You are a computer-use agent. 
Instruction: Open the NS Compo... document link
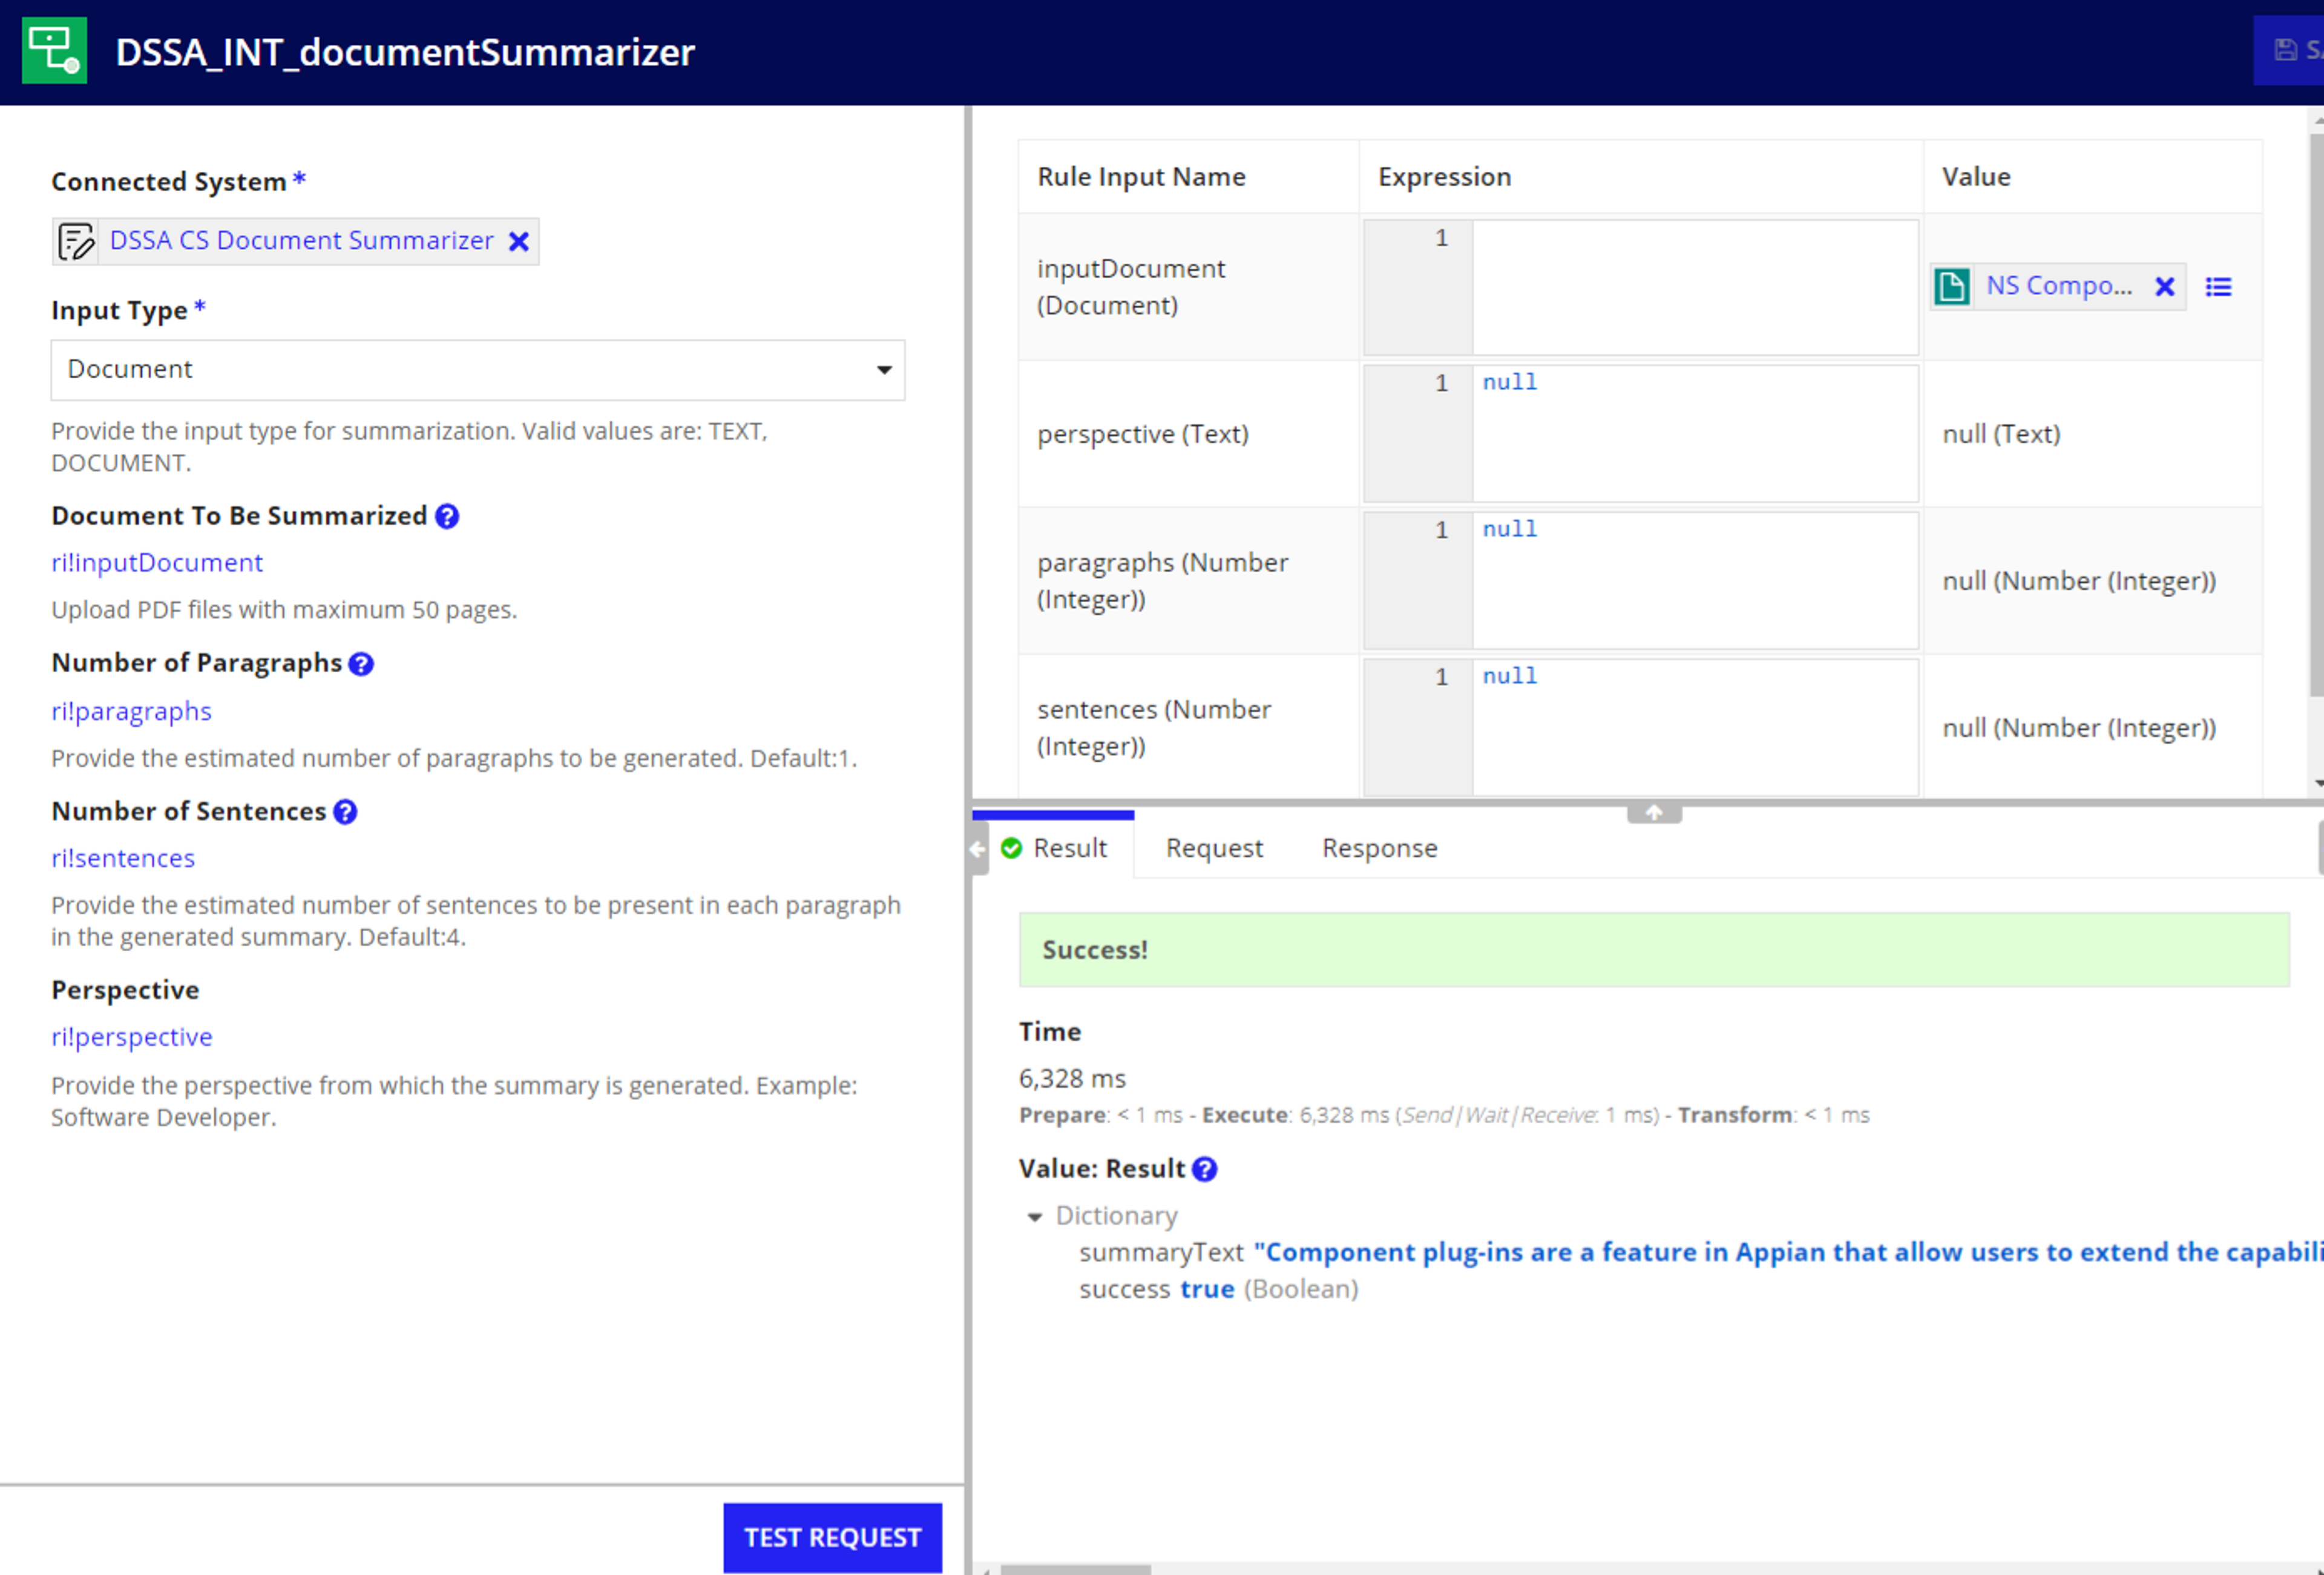pos(2058,286)
